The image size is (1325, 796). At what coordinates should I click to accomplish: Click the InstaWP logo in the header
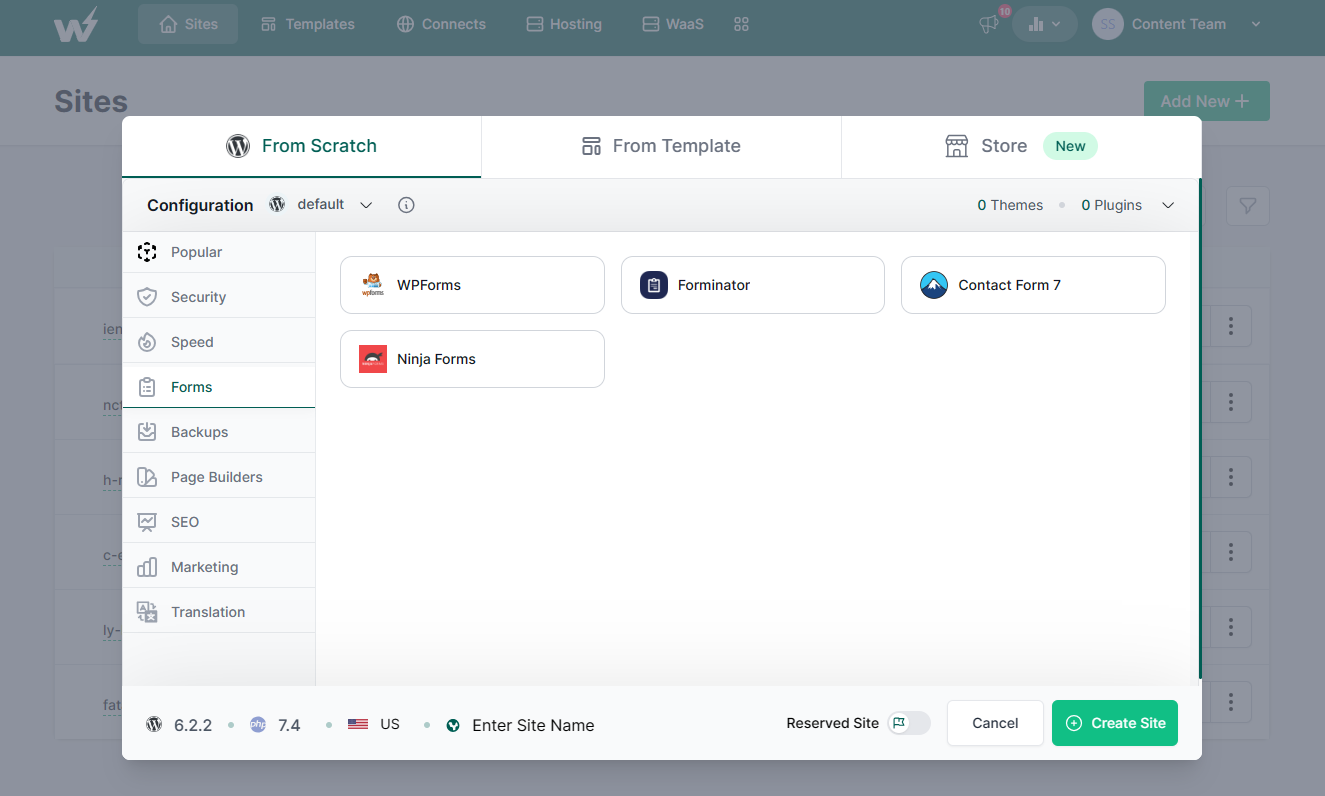coord(76,24)
